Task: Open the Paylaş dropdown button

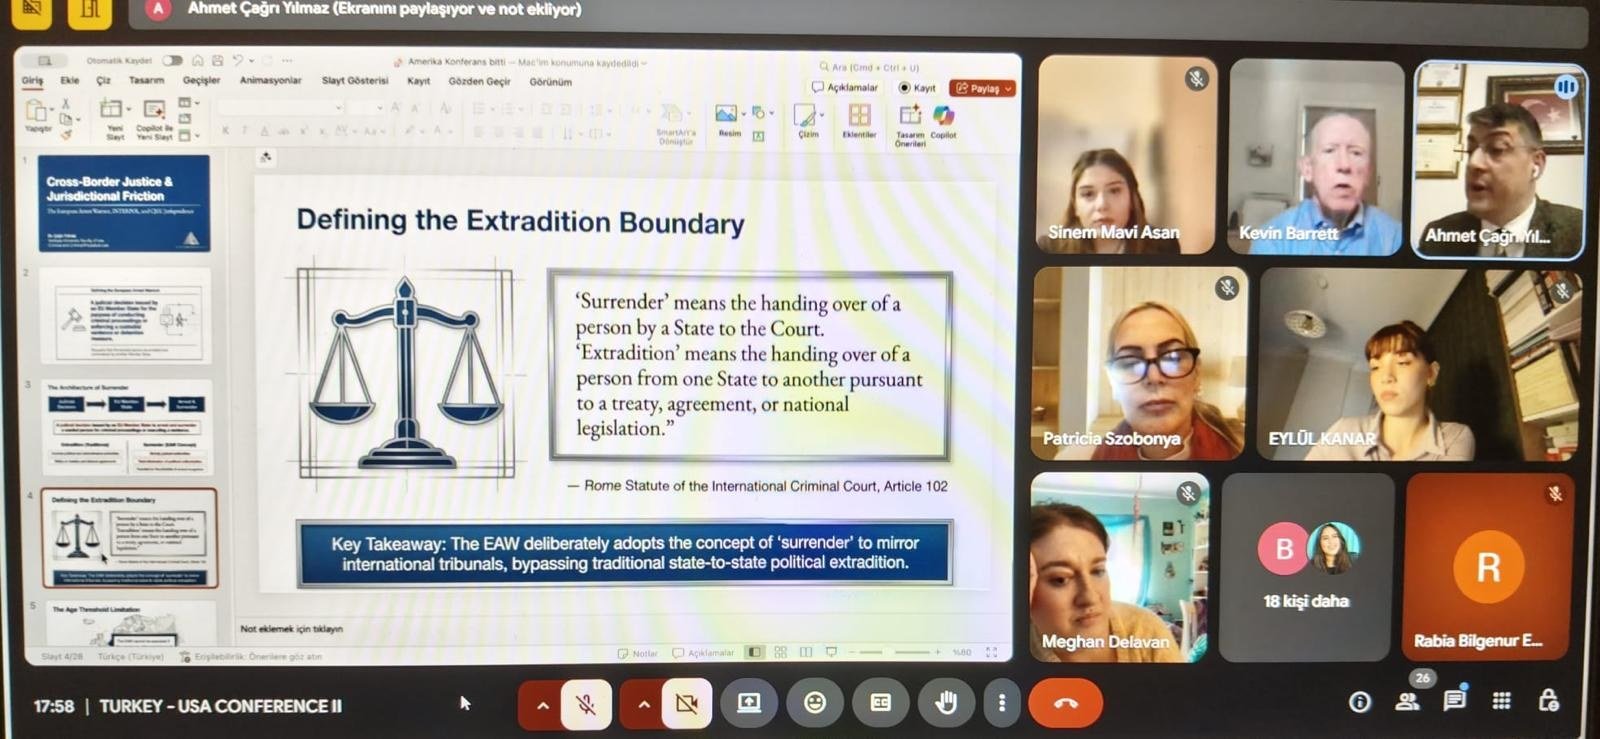Action: point(983,88)
